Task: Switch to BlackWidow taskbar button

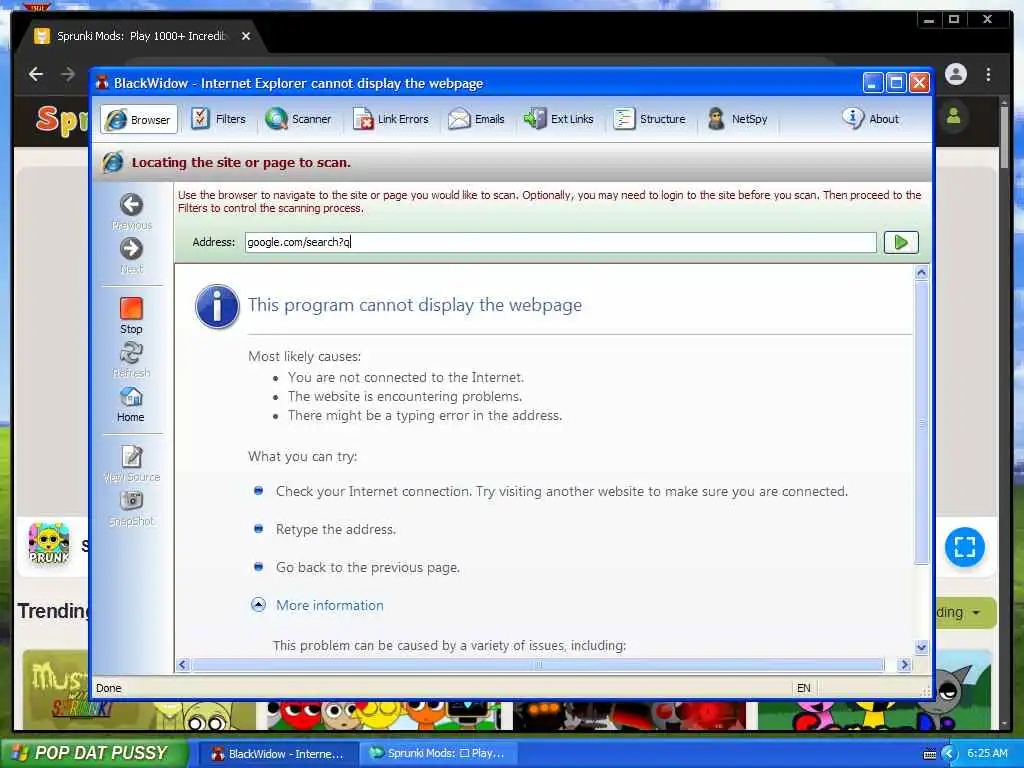Action: (278, 754)
